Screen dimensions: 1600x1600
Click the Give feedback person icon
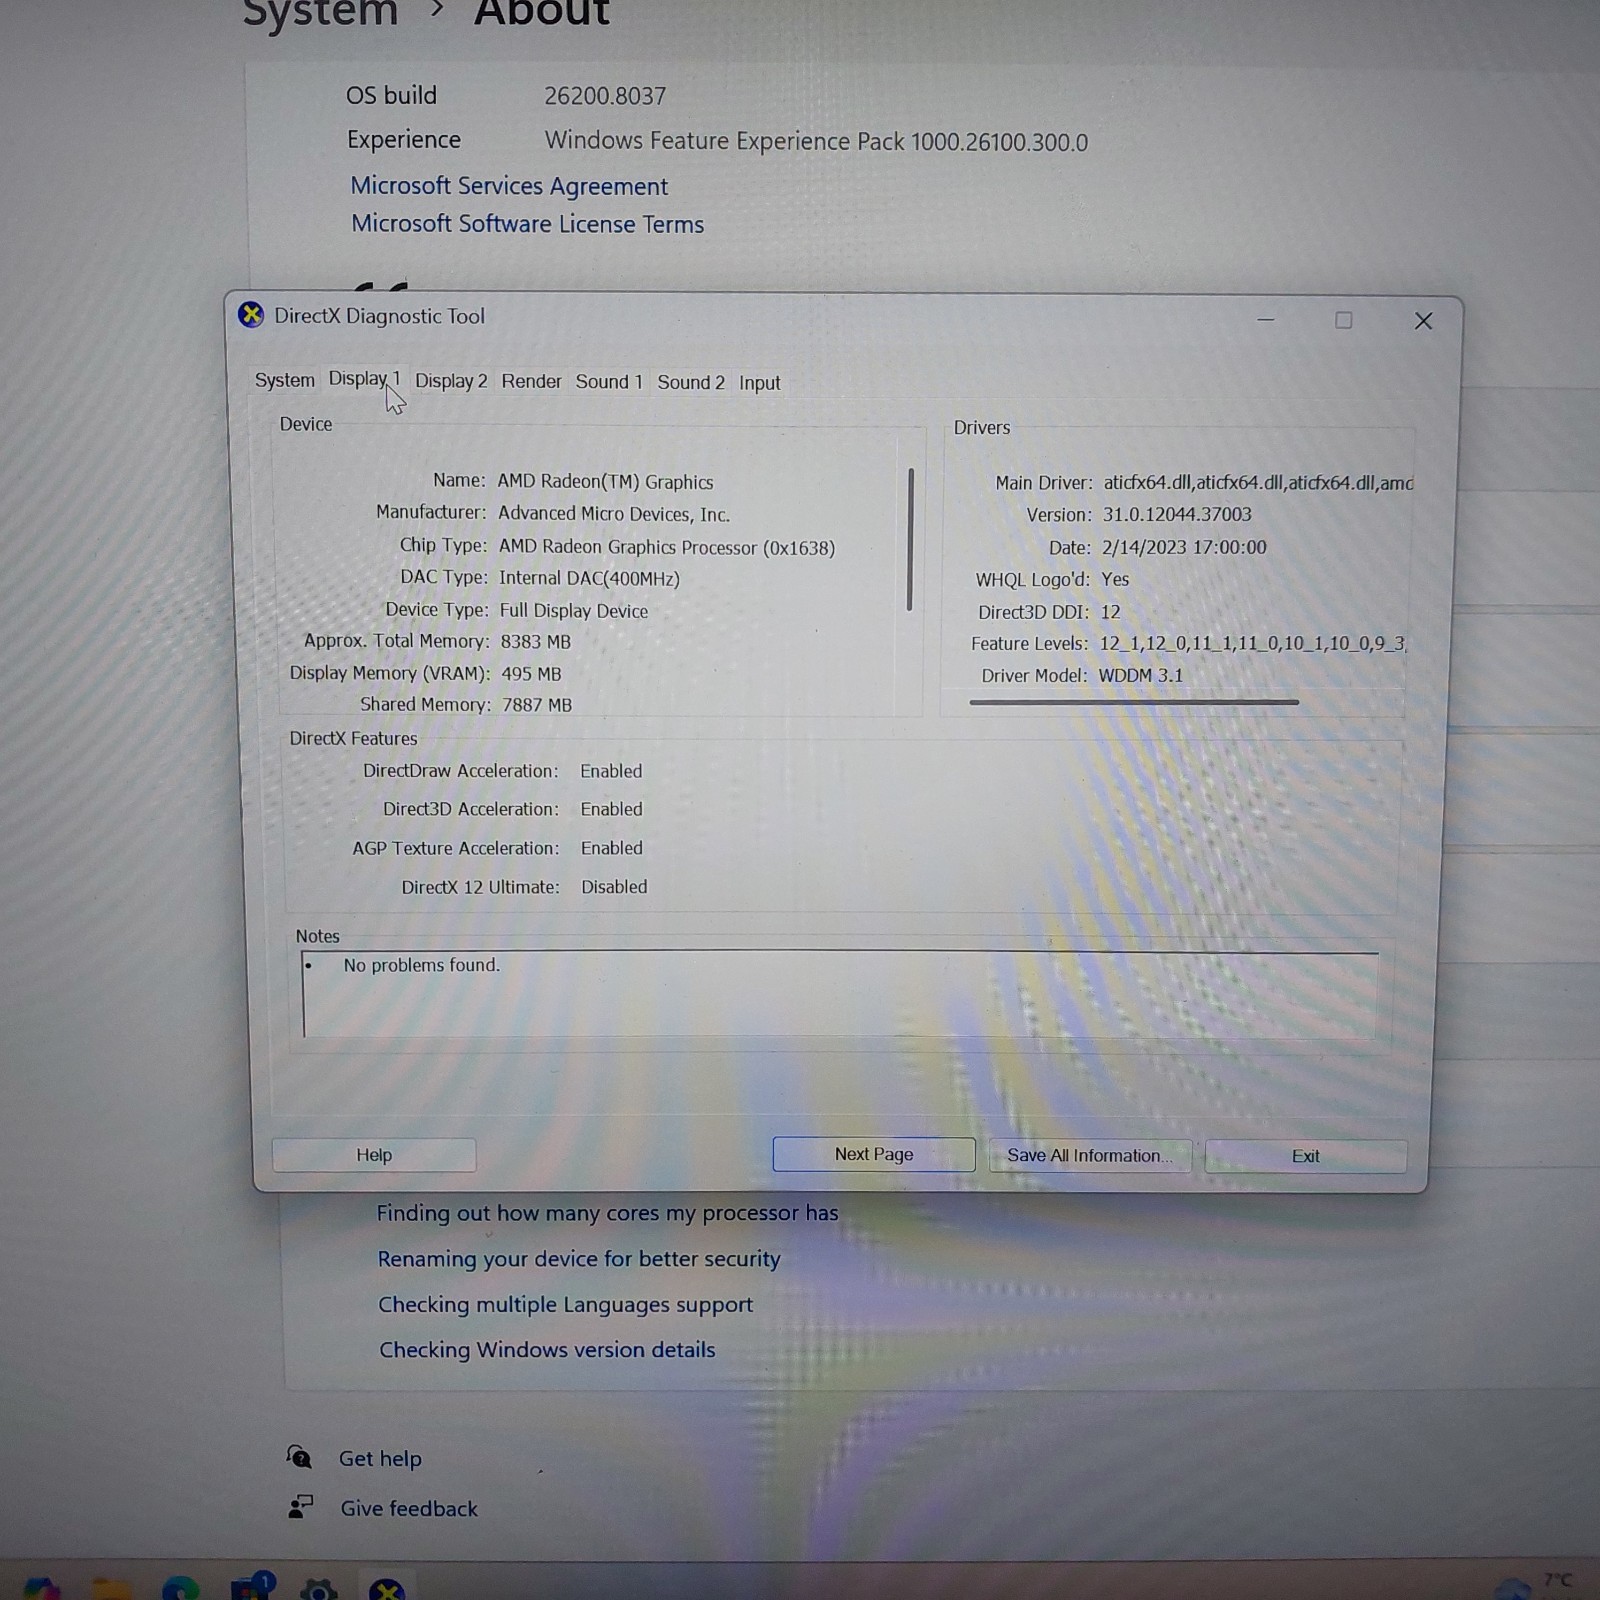click(300, 1507)
